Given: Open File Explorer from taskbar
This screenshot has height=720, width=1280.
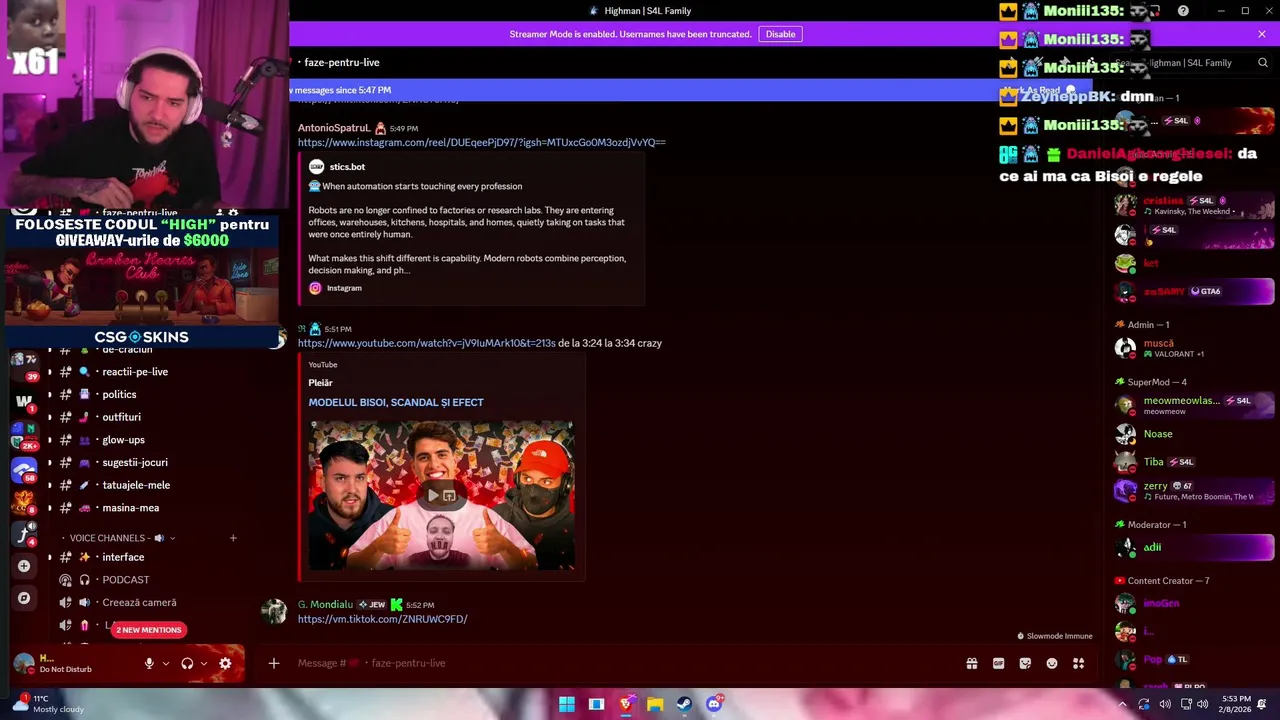Looking at the screenshot, I should coord(655,704).
